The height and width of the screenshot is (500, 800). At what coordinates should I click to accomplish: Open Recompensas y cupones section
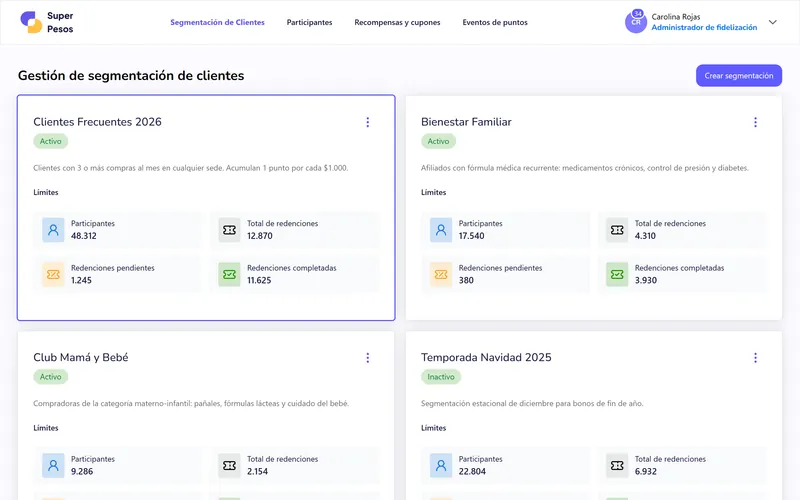(x=397, y=22)
